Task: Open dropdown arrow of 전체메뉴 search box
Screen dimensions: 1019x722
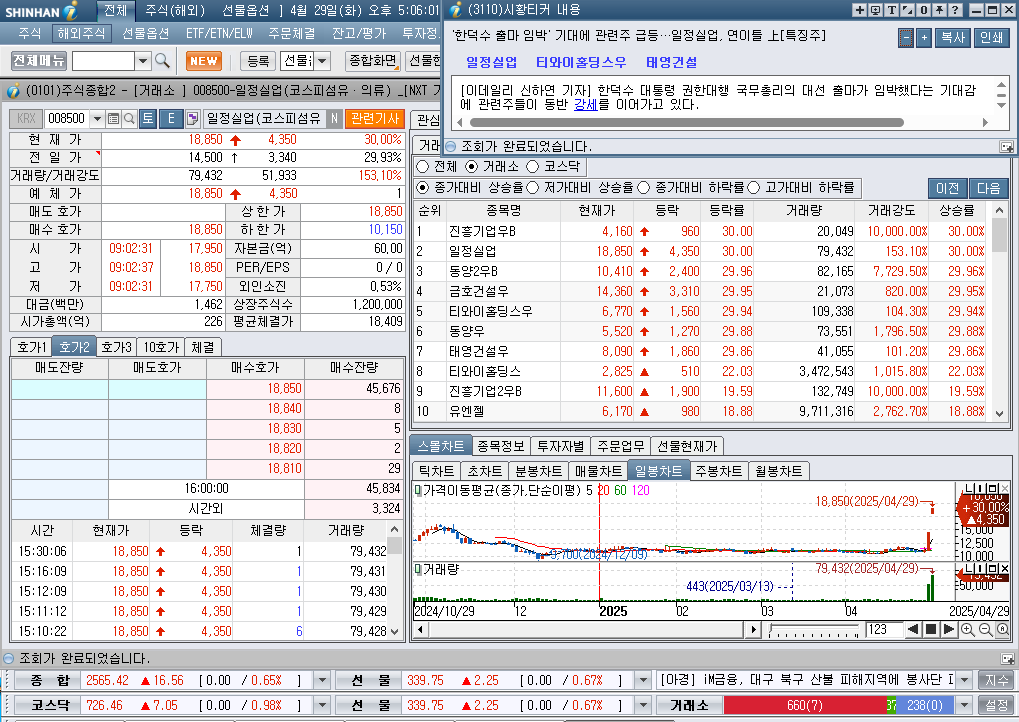Action: [x=143, y=61]
